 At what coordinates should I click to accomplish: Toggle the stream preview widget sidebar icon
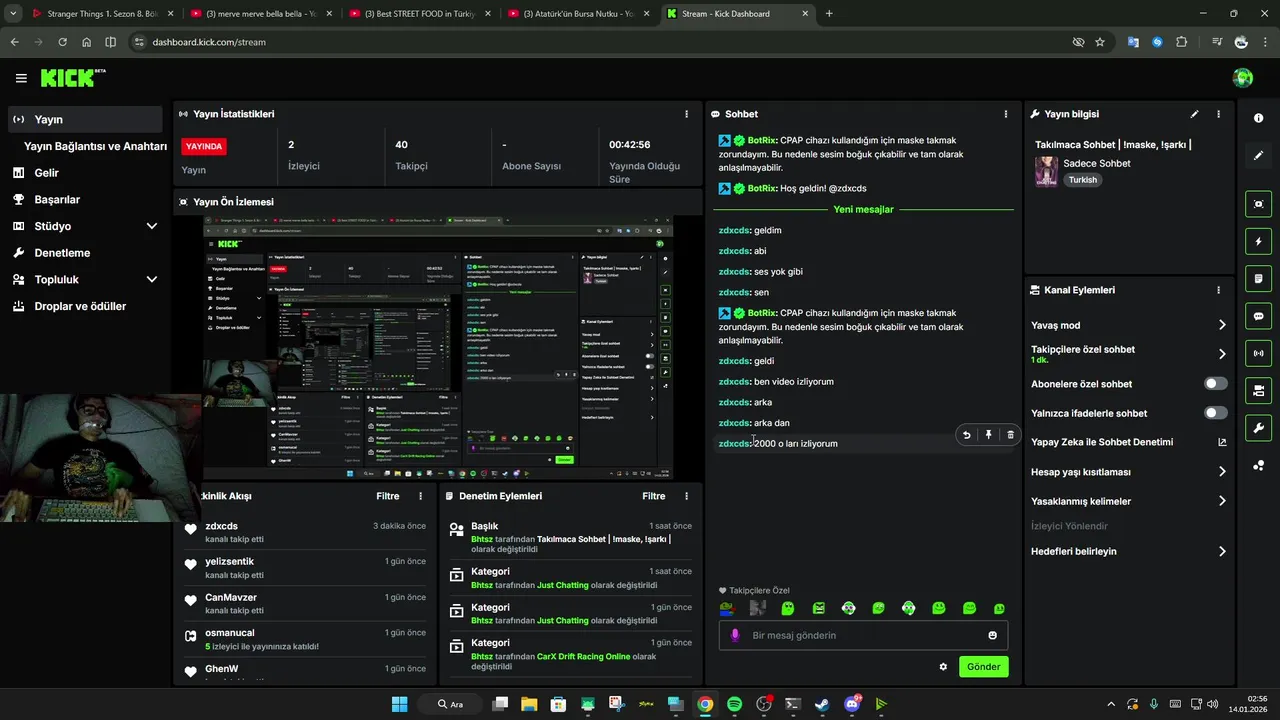pos(1258,204)
